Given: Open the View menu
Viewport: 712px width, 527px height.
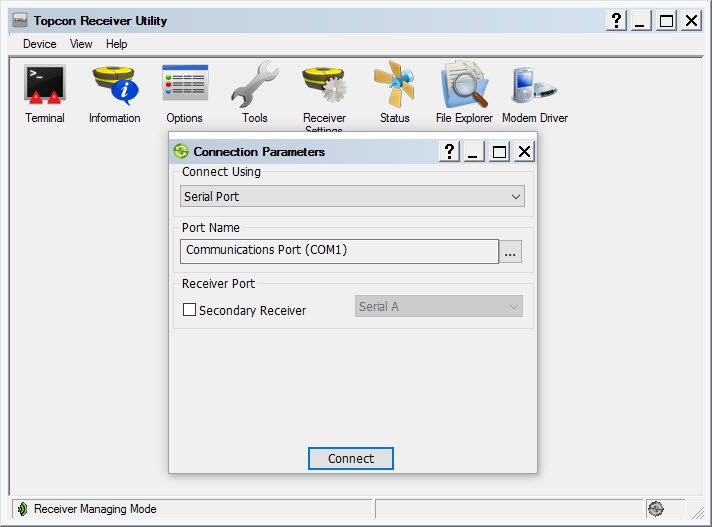Looking at the screenshot, I should [81, 44].
